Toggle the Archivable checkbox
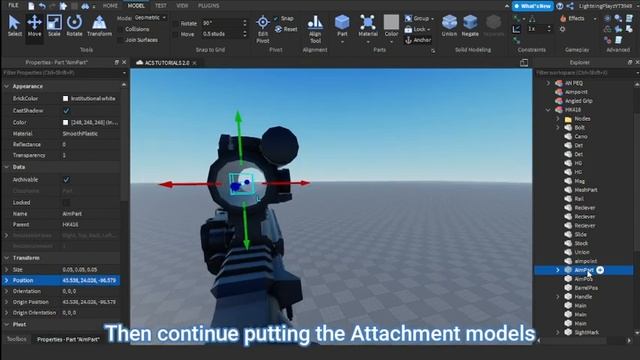 point(66,180)
